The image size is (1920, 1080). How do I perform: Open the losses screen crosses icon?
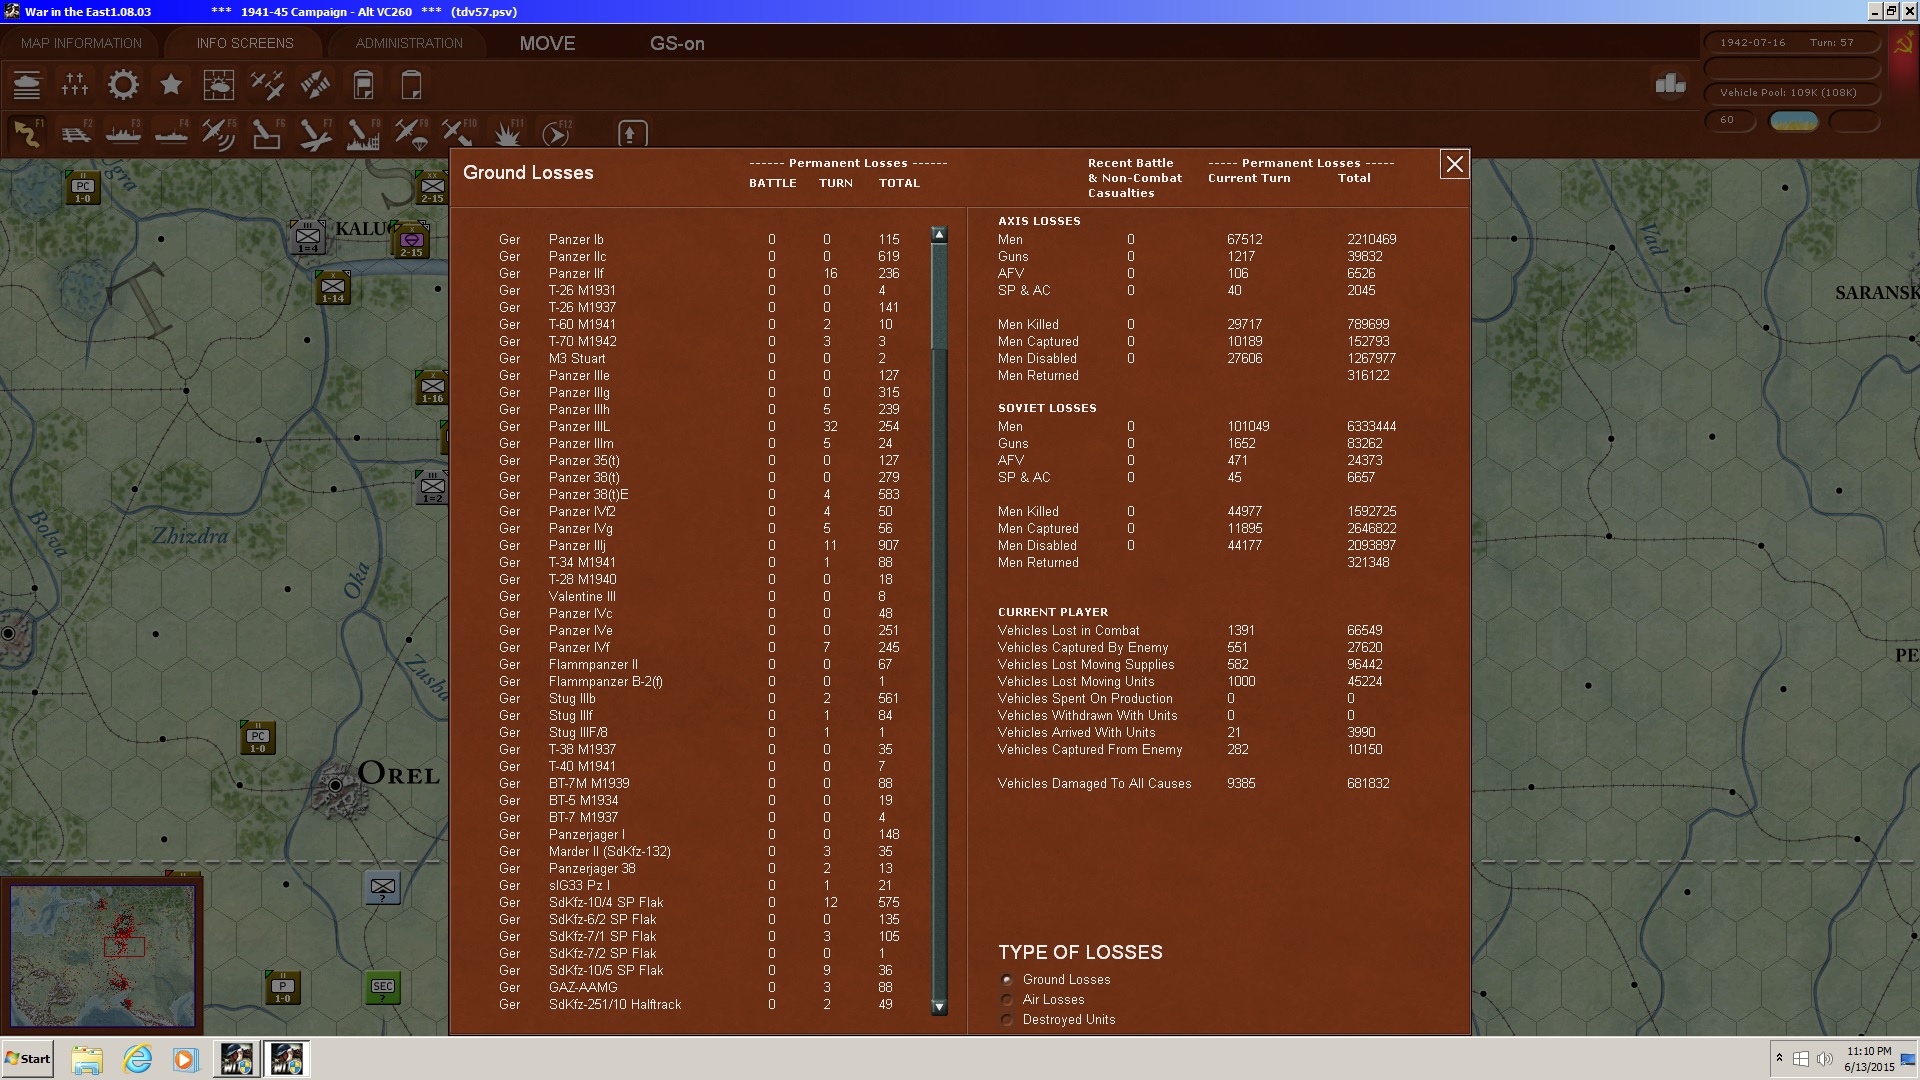point(75,85)
